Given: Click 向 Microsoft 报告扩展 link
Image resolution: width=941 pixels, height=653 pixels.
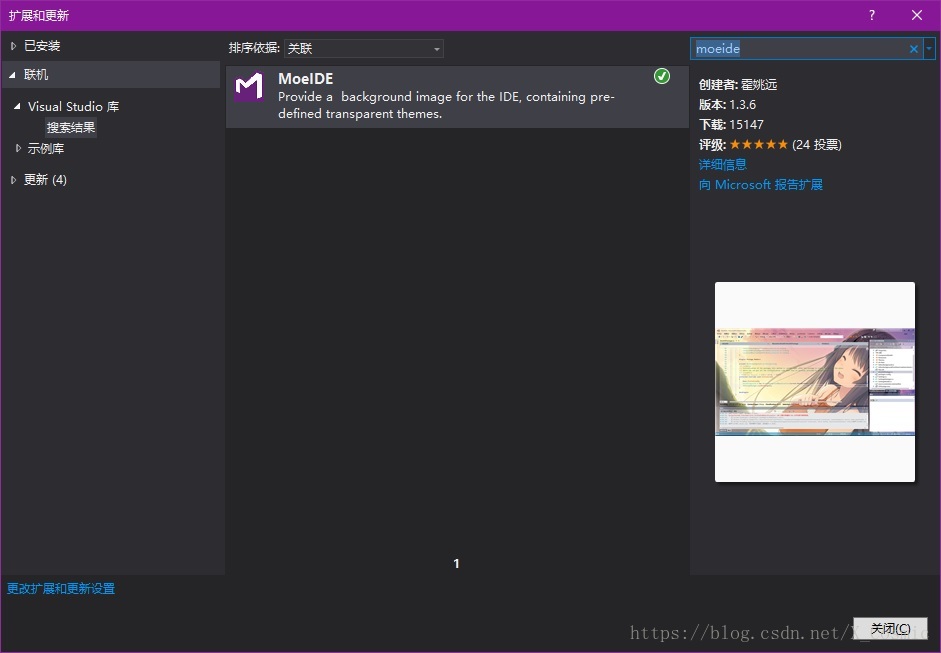Looking at the screenshot, I should click(x=760, y=185).
